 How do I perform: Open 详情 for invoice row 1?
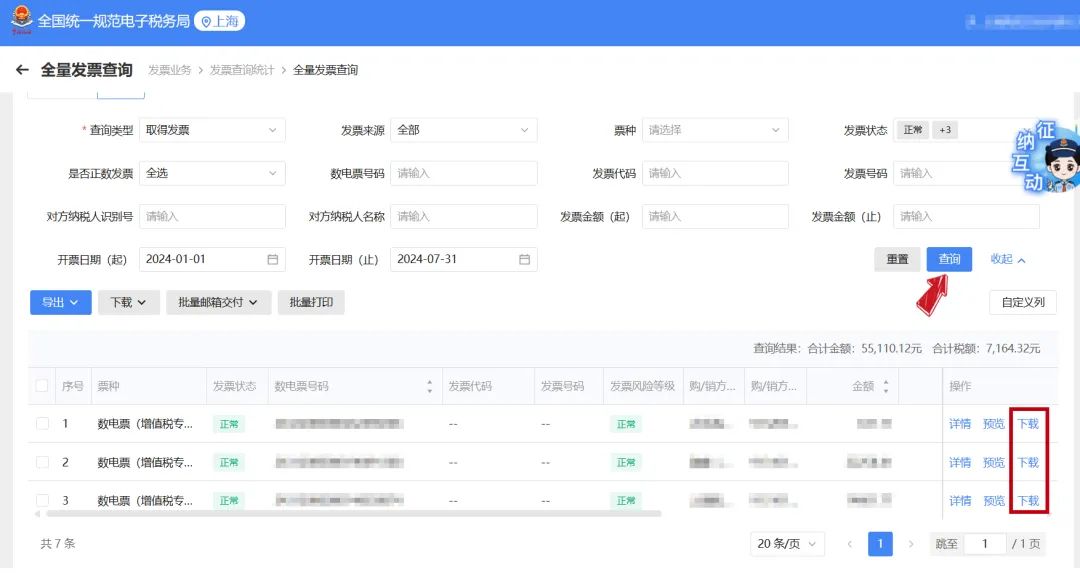pyautogui.click(x=959, y=424)
